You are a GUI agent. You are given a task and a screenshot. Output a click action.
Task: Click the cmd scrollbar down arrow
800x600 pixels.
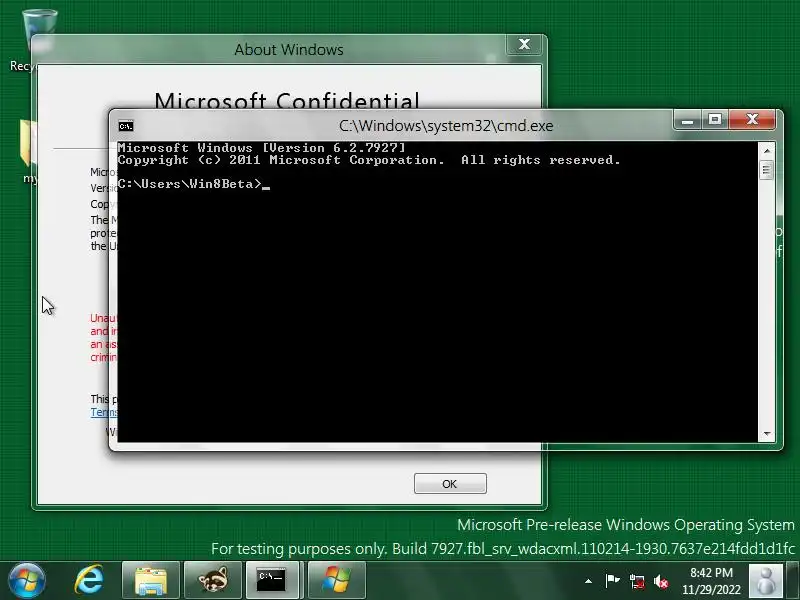point(767,434)
